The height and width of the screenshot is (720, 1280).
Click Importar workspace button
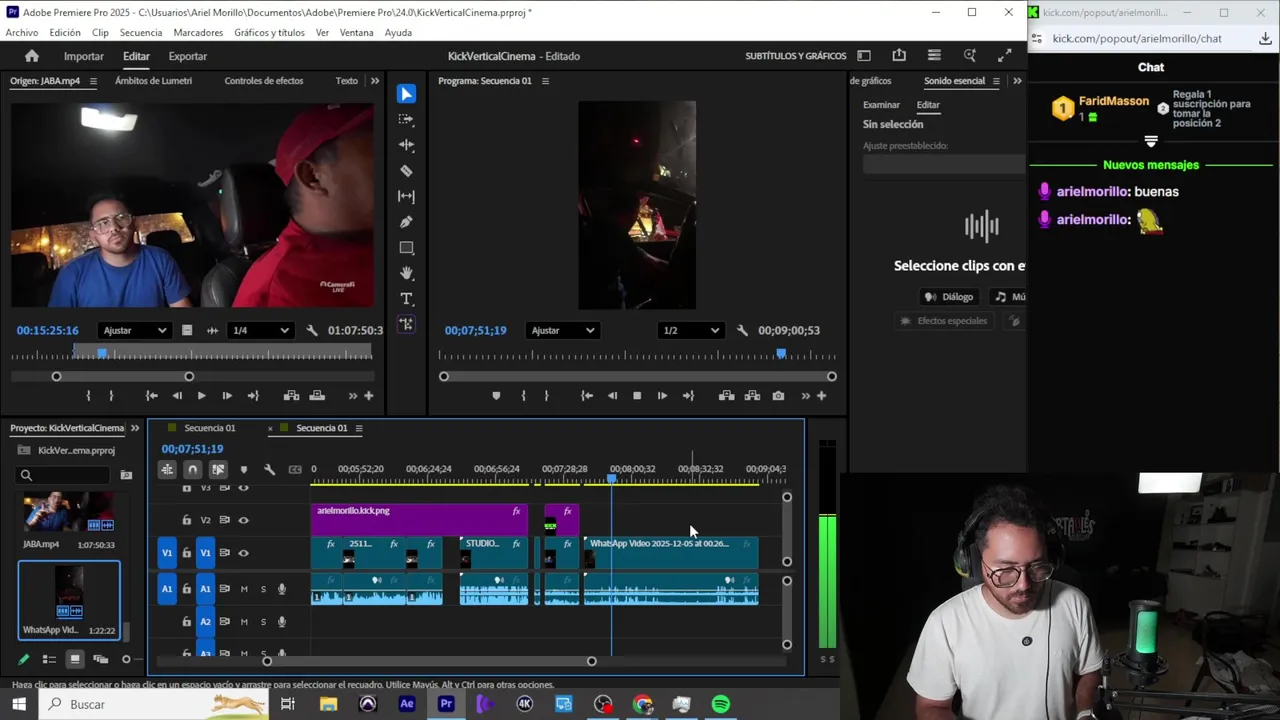[x=83, y=57]
